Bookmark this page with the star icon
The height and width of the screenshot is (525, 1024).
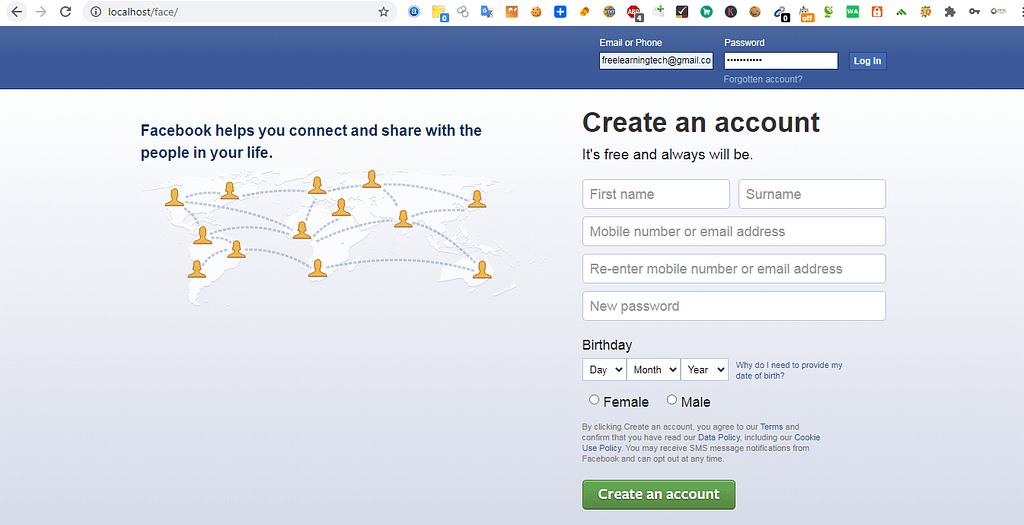[383, 12]
